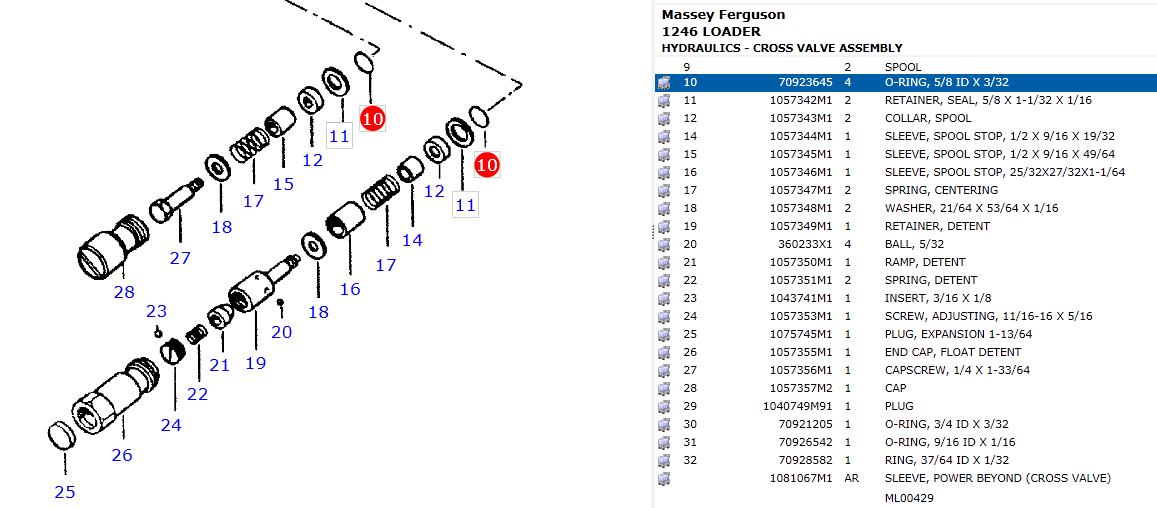
Task: Click cart icon beside RETAINER, DETENT
Action: pos(663,226)
